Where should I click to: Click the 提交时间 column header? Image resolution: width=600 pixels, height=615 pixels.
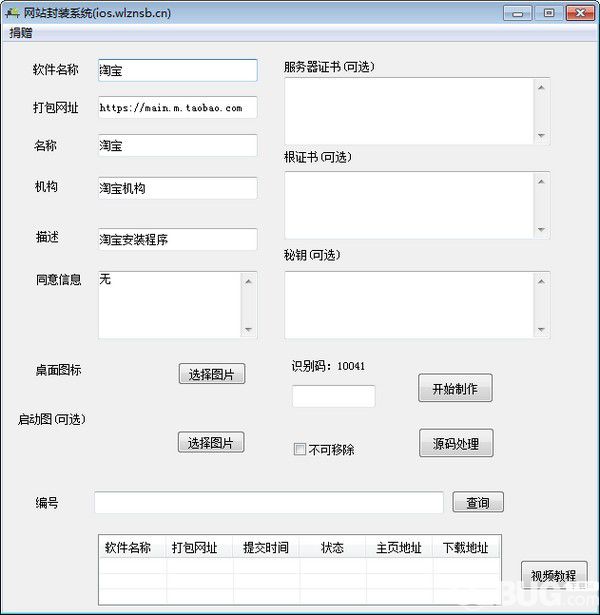coord(266,547)
